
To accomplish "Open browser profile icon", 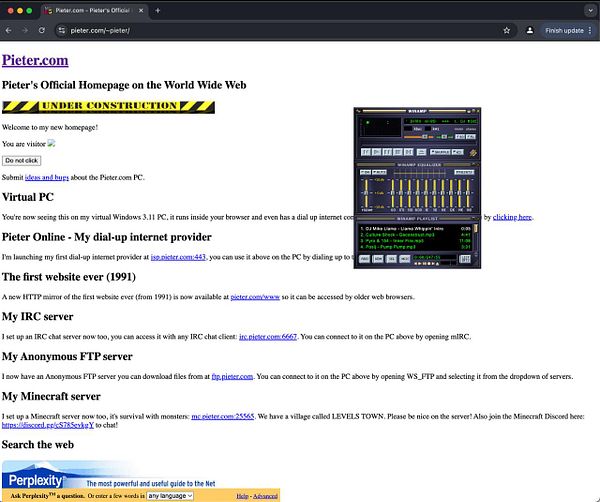I will tap(530, 30).
